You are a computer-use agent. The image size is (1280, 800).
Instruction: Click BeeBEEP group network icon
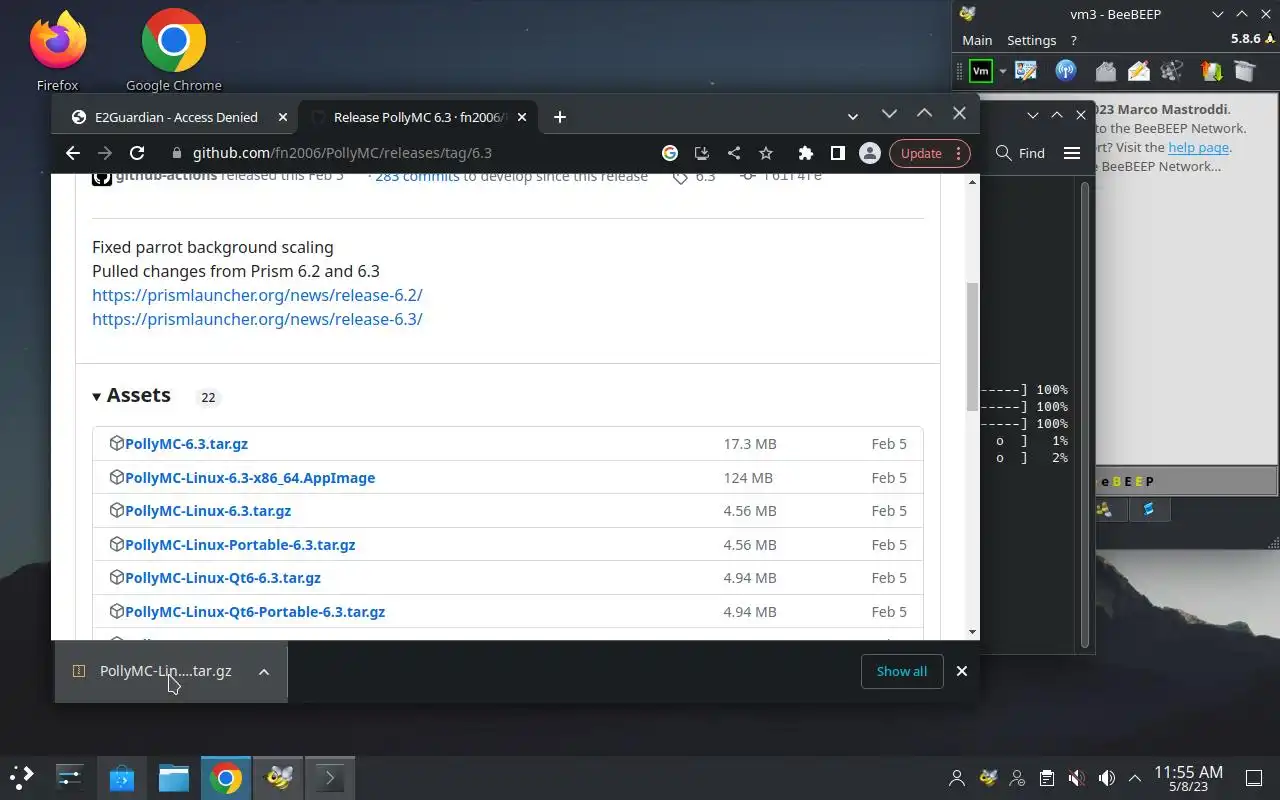click(x=1172, y=71)
